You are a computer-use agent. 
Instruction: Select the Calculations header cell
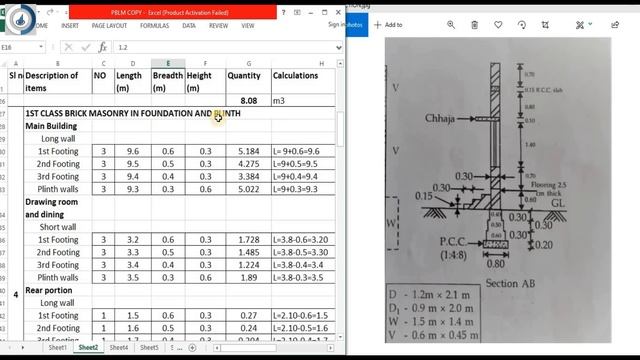[303, 82]
